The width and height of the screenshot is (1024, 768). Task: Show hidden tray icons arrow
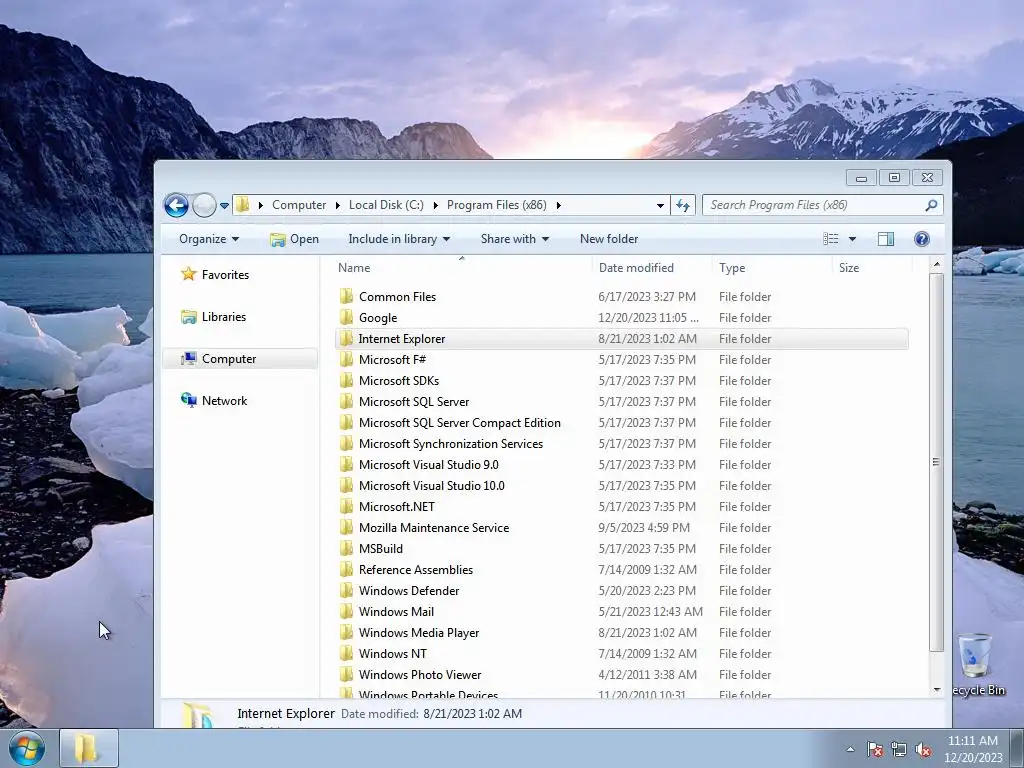pos(850,749)
